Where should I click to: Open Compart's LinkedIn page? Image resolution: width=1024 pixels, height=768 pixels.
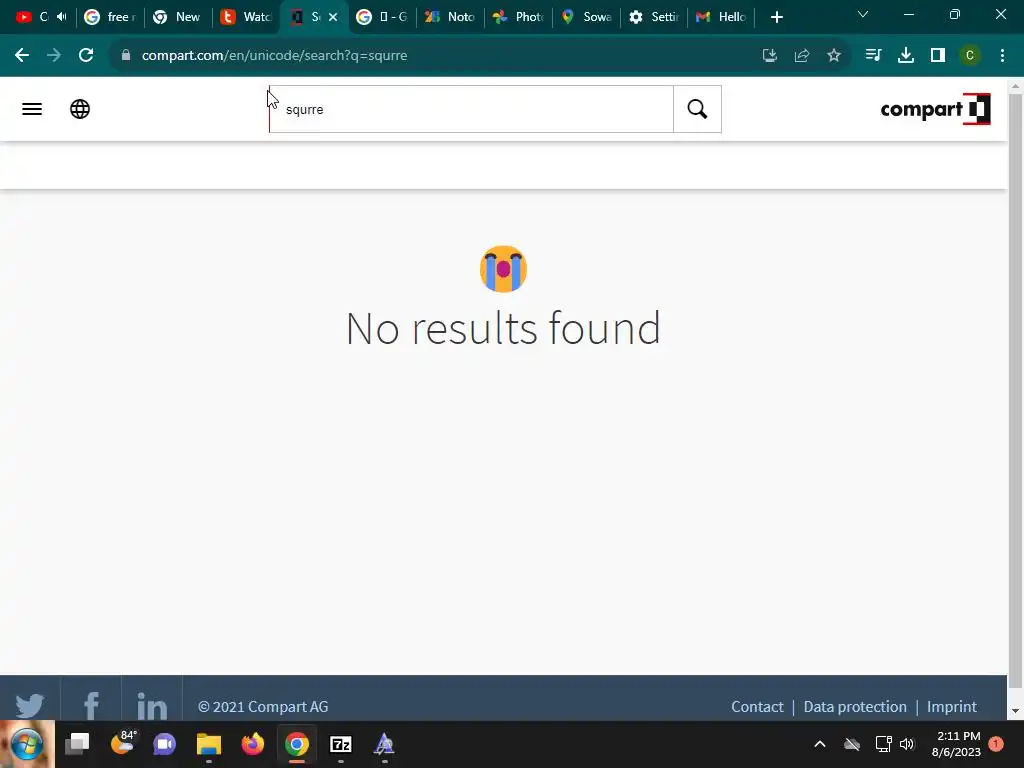(x=152, y=705)
